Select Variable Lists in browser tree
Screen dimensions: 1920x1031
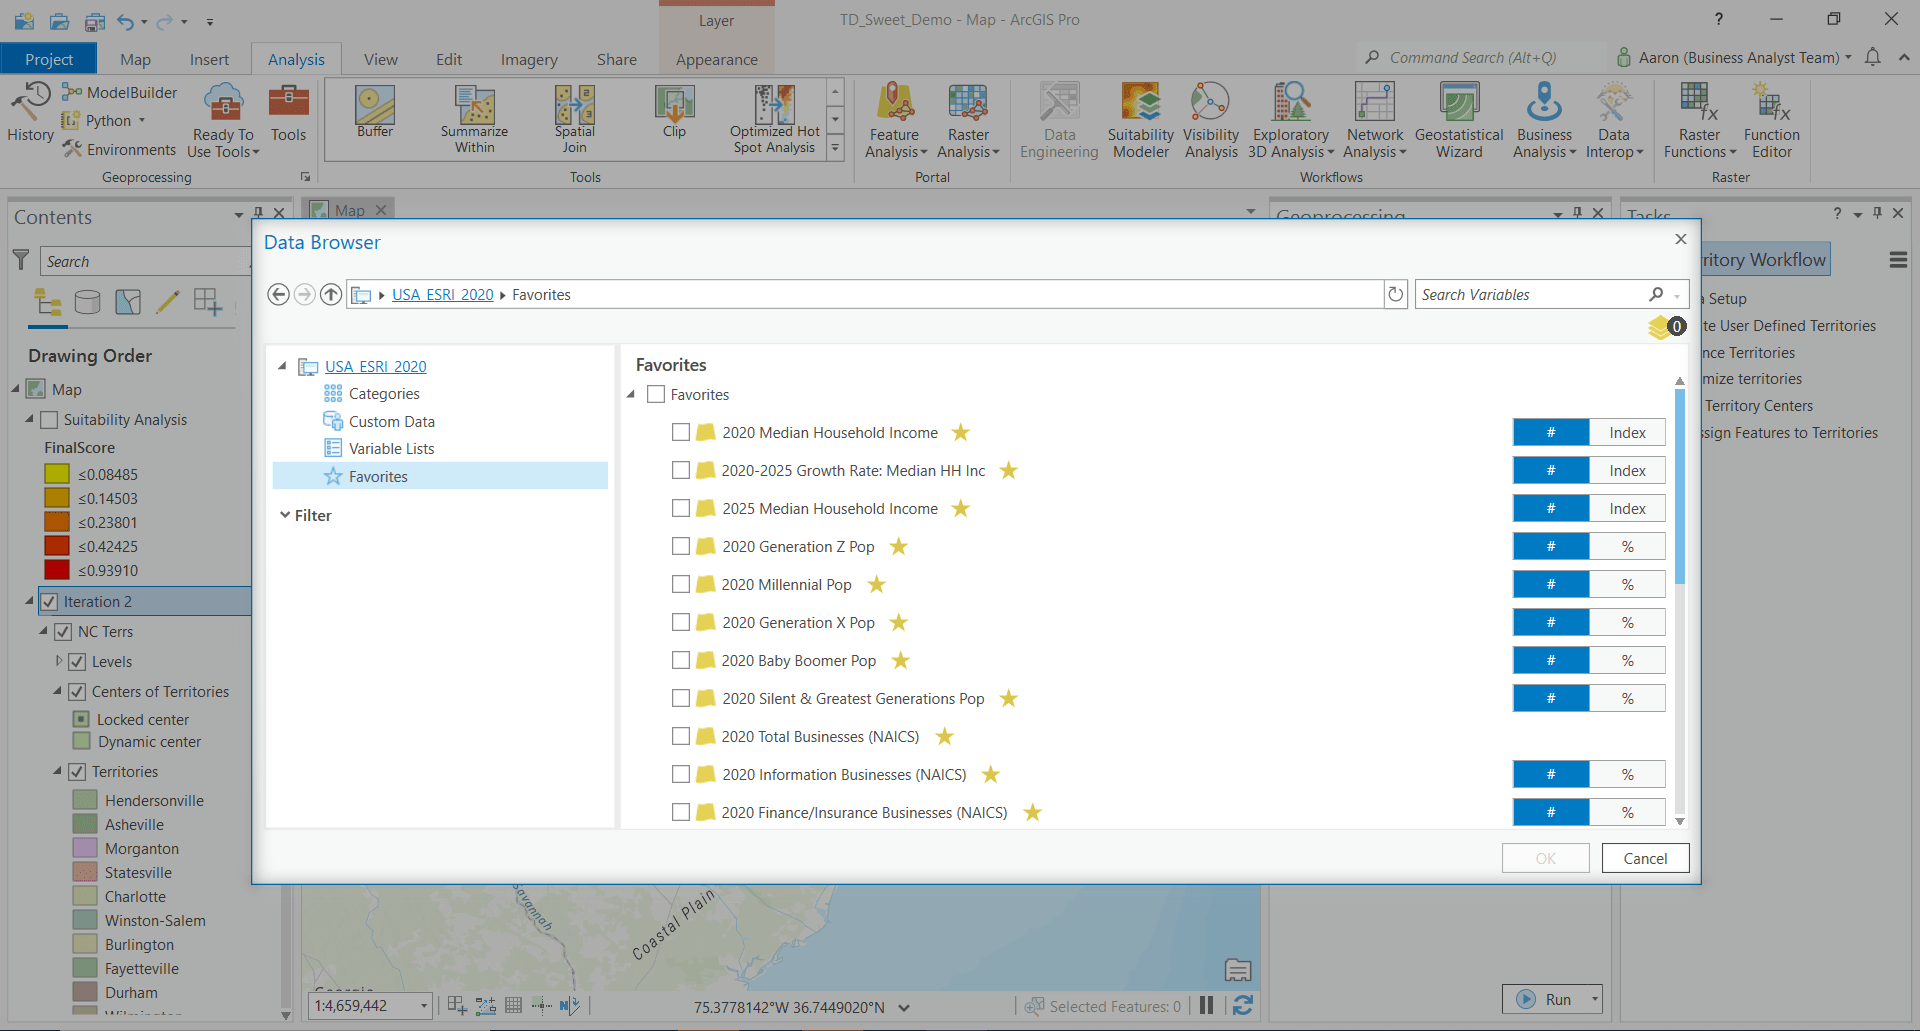click(391, 448)
